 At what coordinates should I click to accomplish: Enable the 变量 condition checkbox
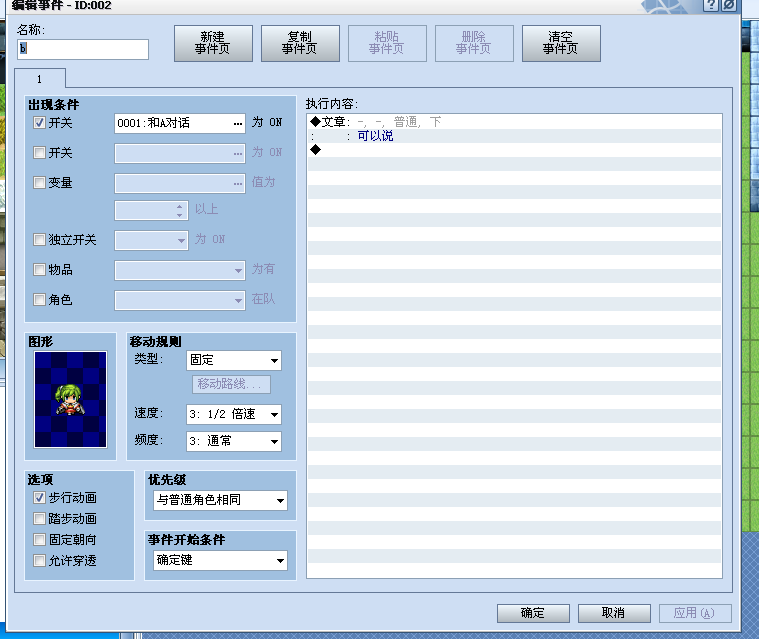(39, 183)
